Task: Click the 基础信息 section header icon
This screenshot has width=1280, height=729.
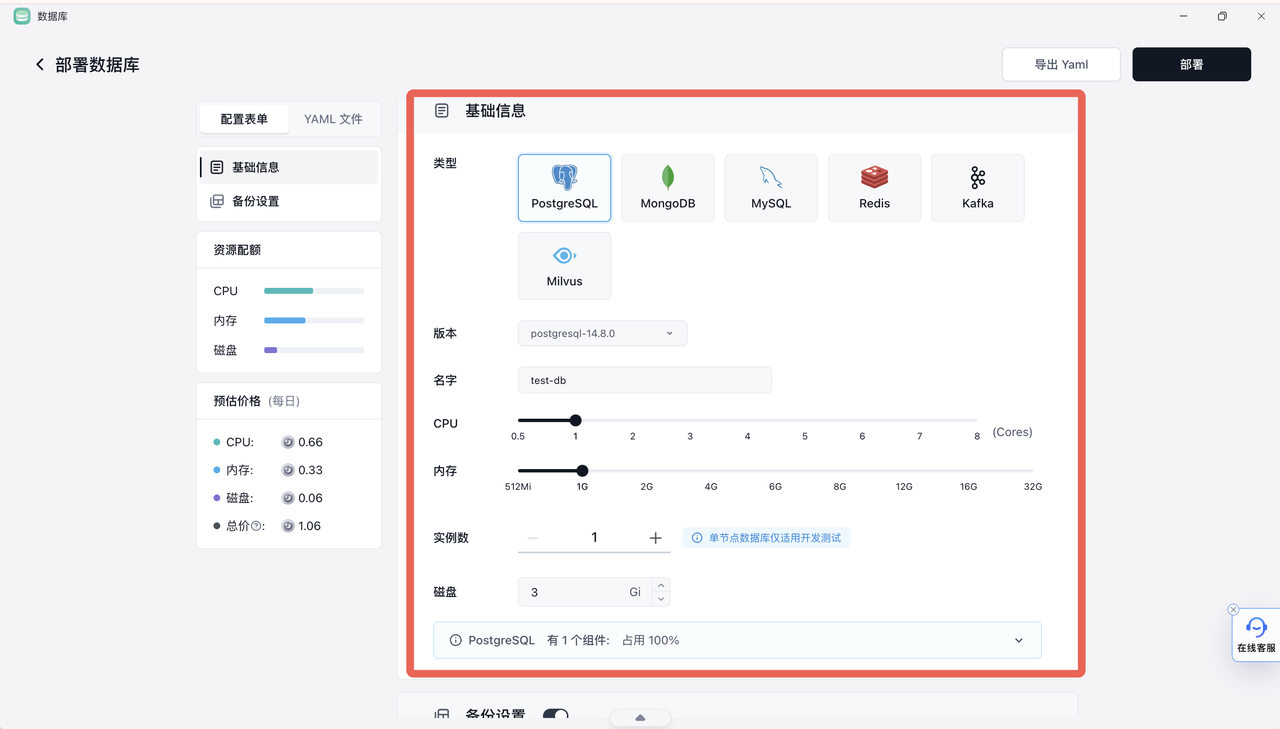Action: tap(442, 111)
